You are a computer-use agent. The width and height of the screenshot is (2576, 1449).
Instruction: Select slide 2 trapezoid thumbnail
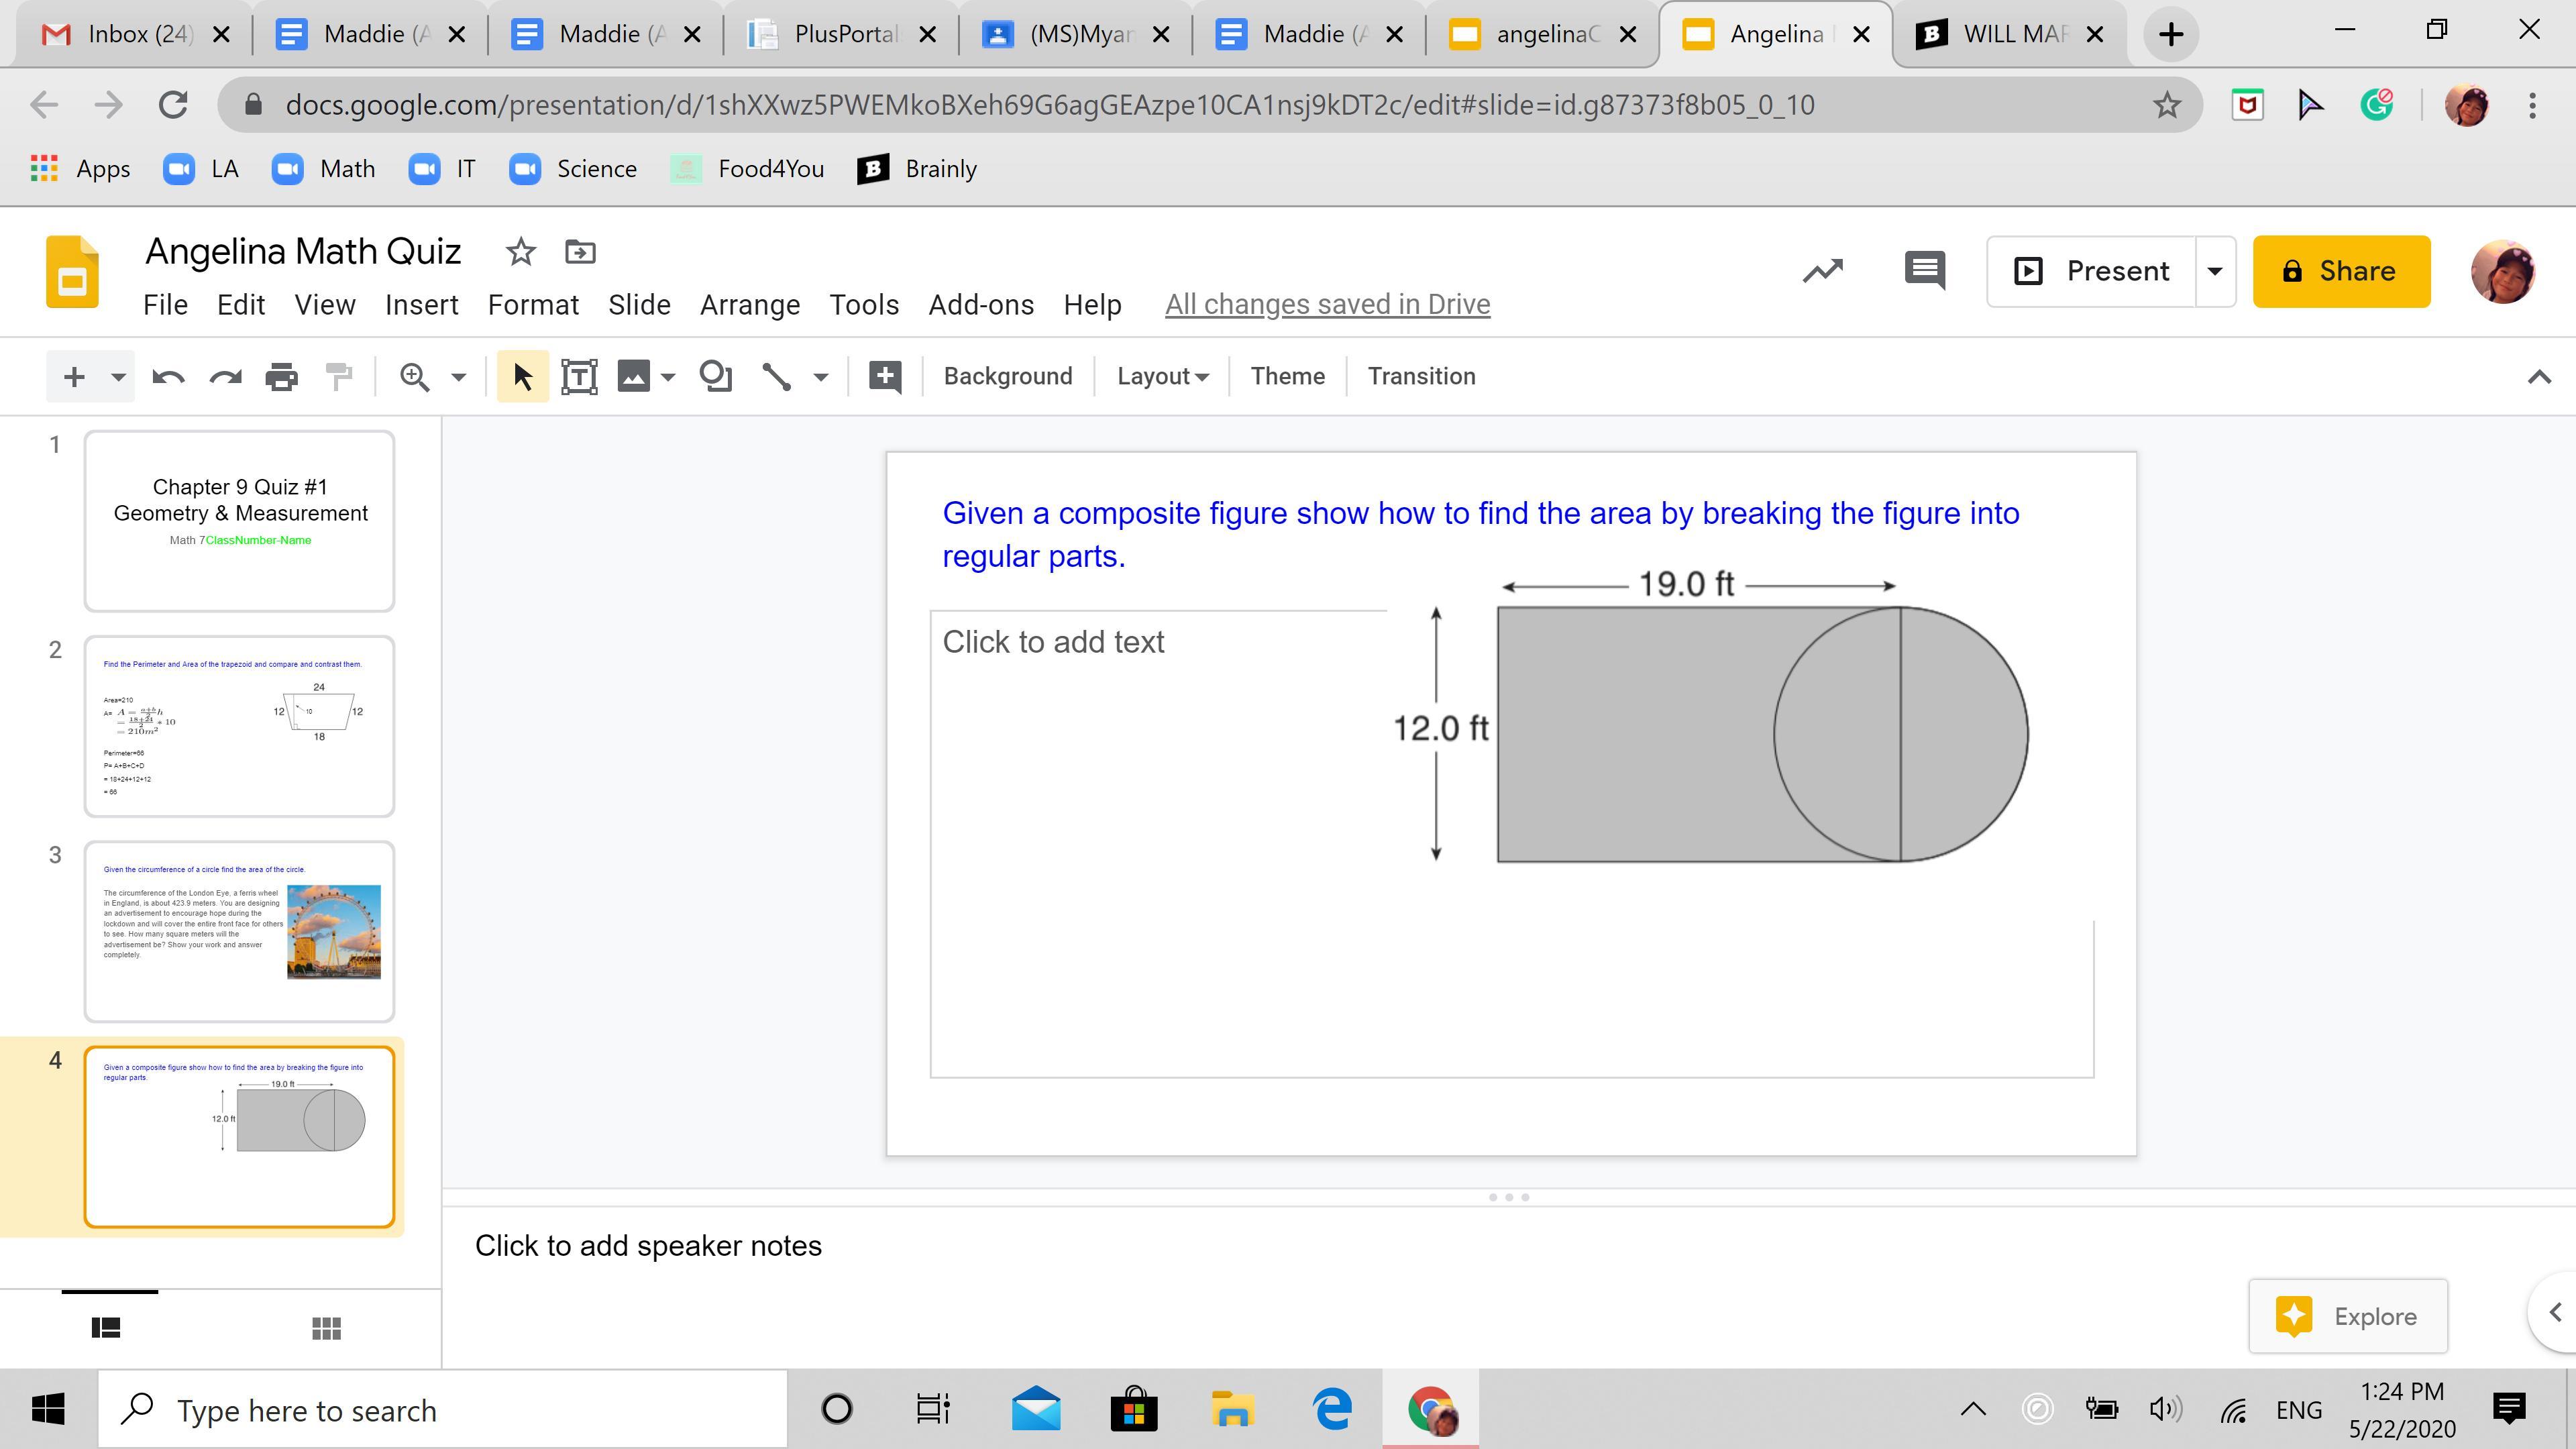(x=240, y=726)
